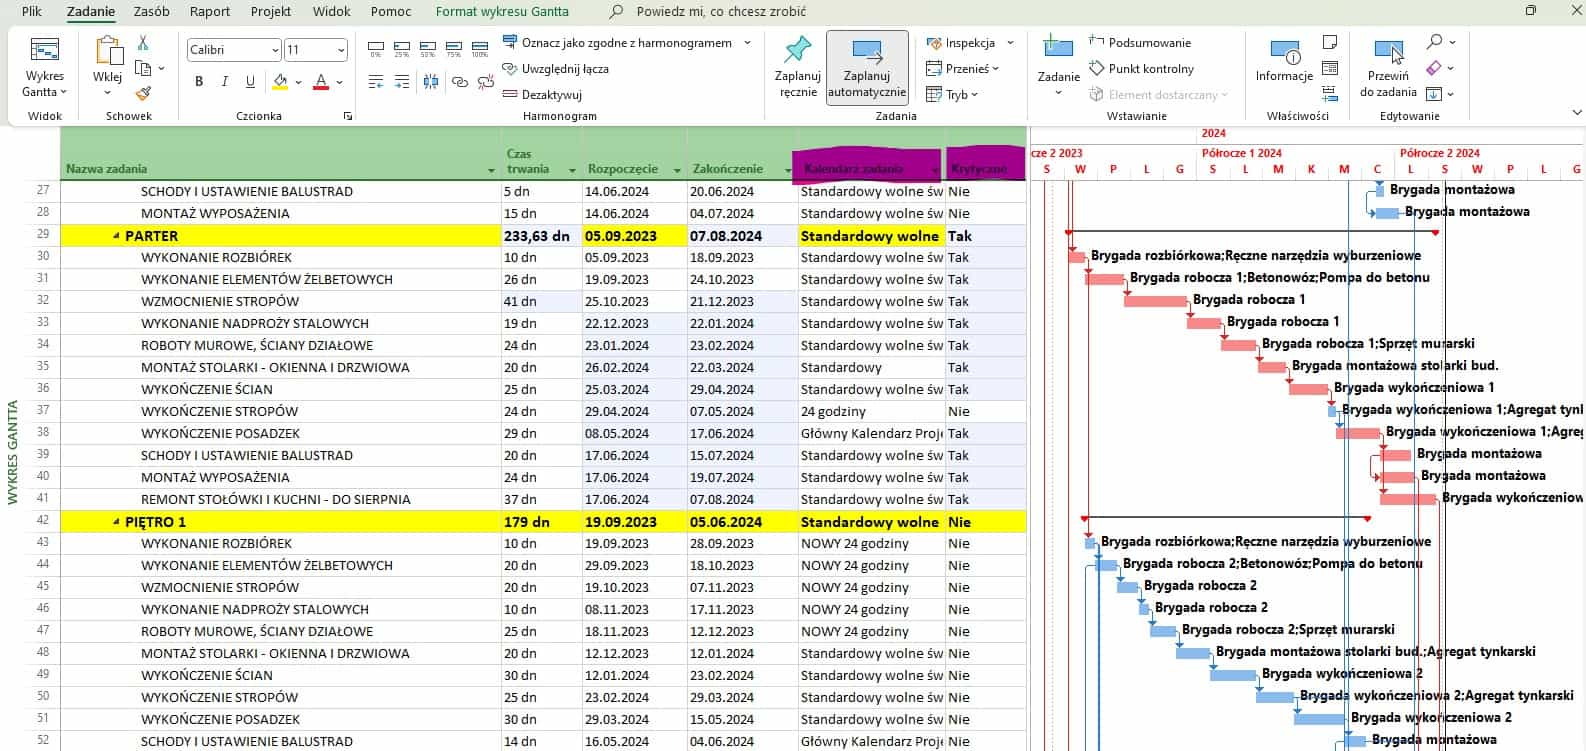1586x751 pixels.
Task: Click the add to timeline icon
Action: [x=1330, y=94]
